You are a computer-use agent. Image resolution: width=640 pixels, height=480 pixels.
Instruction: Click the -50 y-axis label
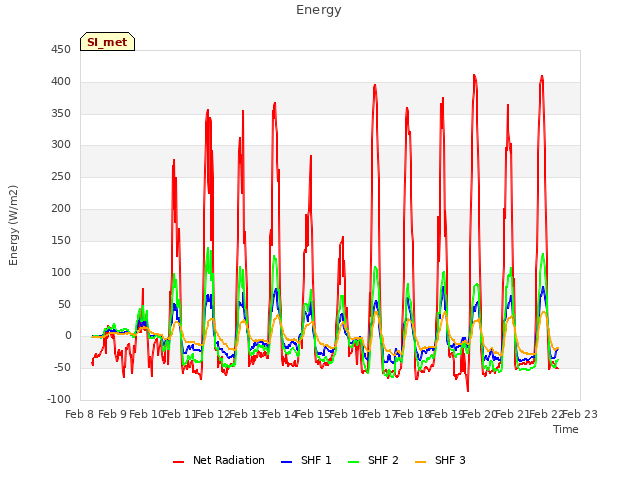coord(62,368)
